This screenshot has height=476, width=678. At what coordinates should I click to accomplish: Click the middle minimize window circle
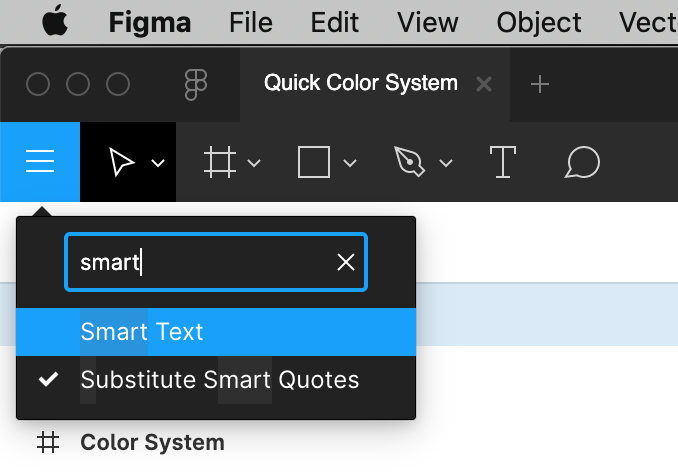tap(78, 84)
